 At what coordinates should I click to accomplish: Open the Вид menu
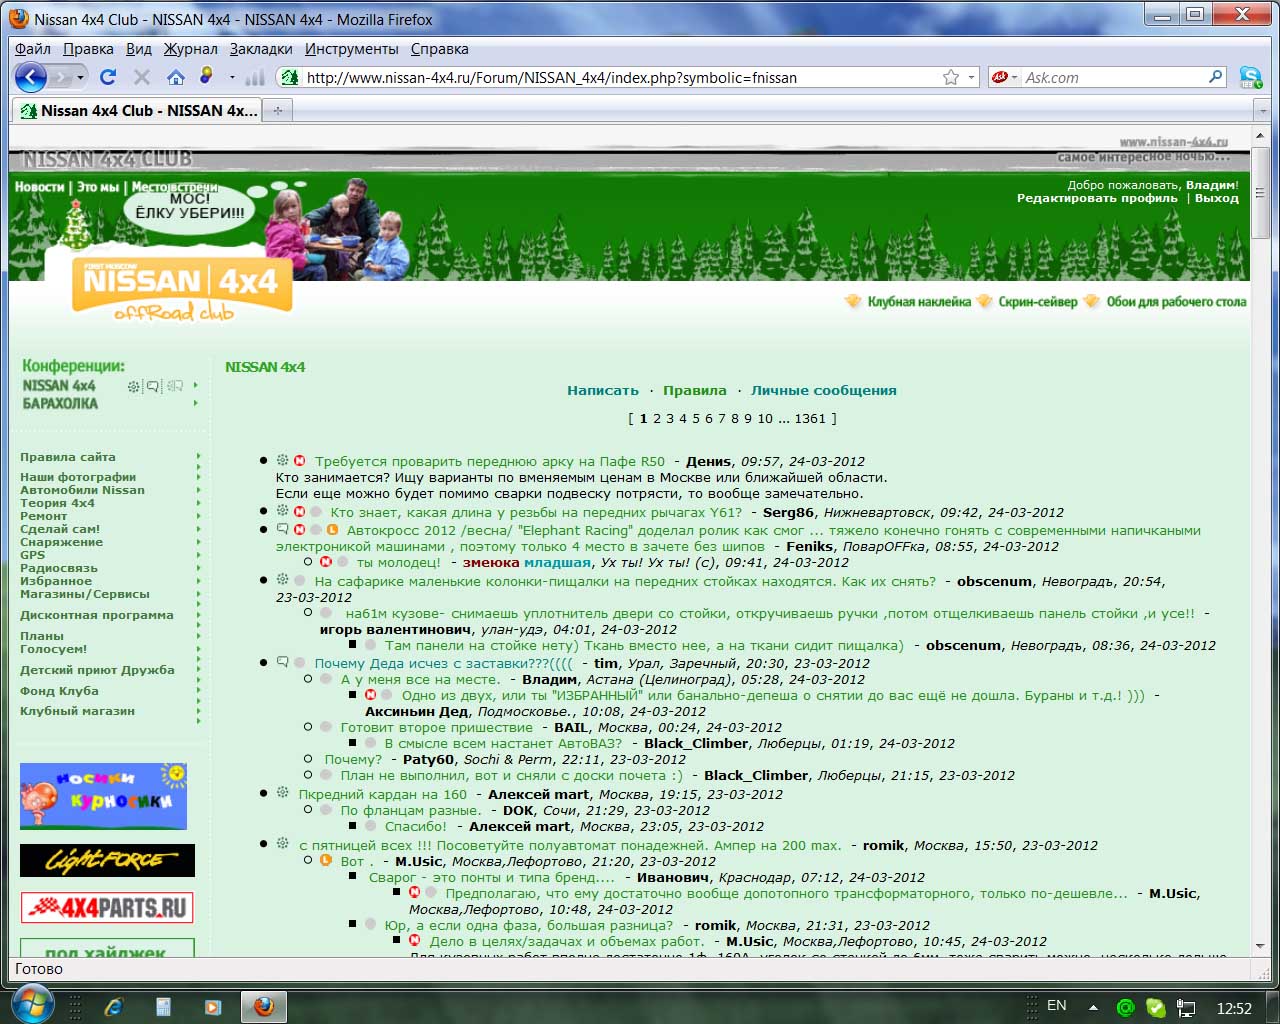(x=139, y=48)
